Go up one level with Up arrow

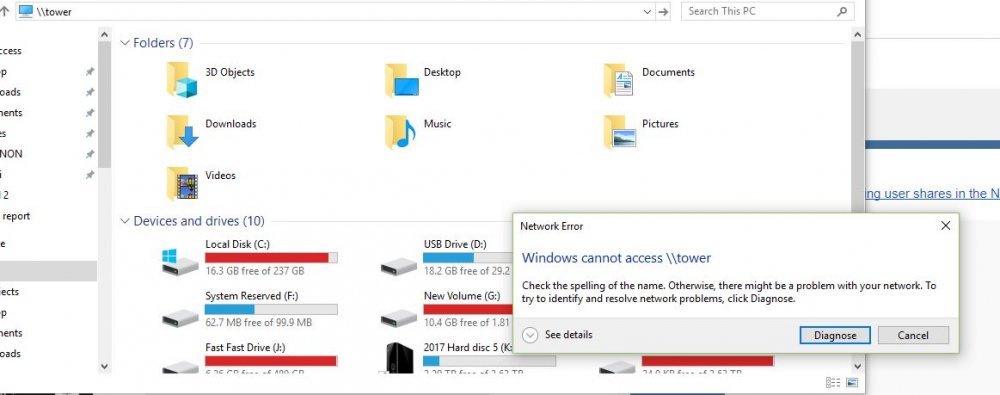(x=4, y=11)
